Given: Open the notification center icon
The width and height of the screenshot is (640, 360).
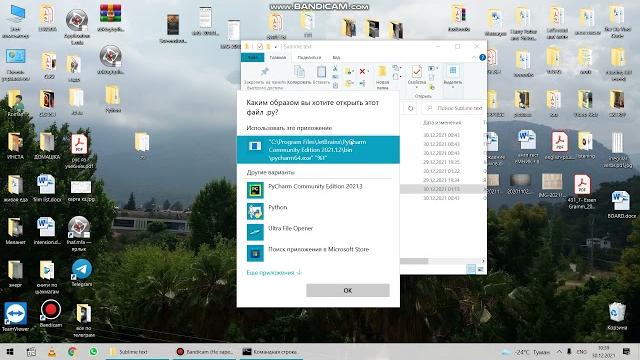Looking at the screenshot, I should [x=626, y=351].
